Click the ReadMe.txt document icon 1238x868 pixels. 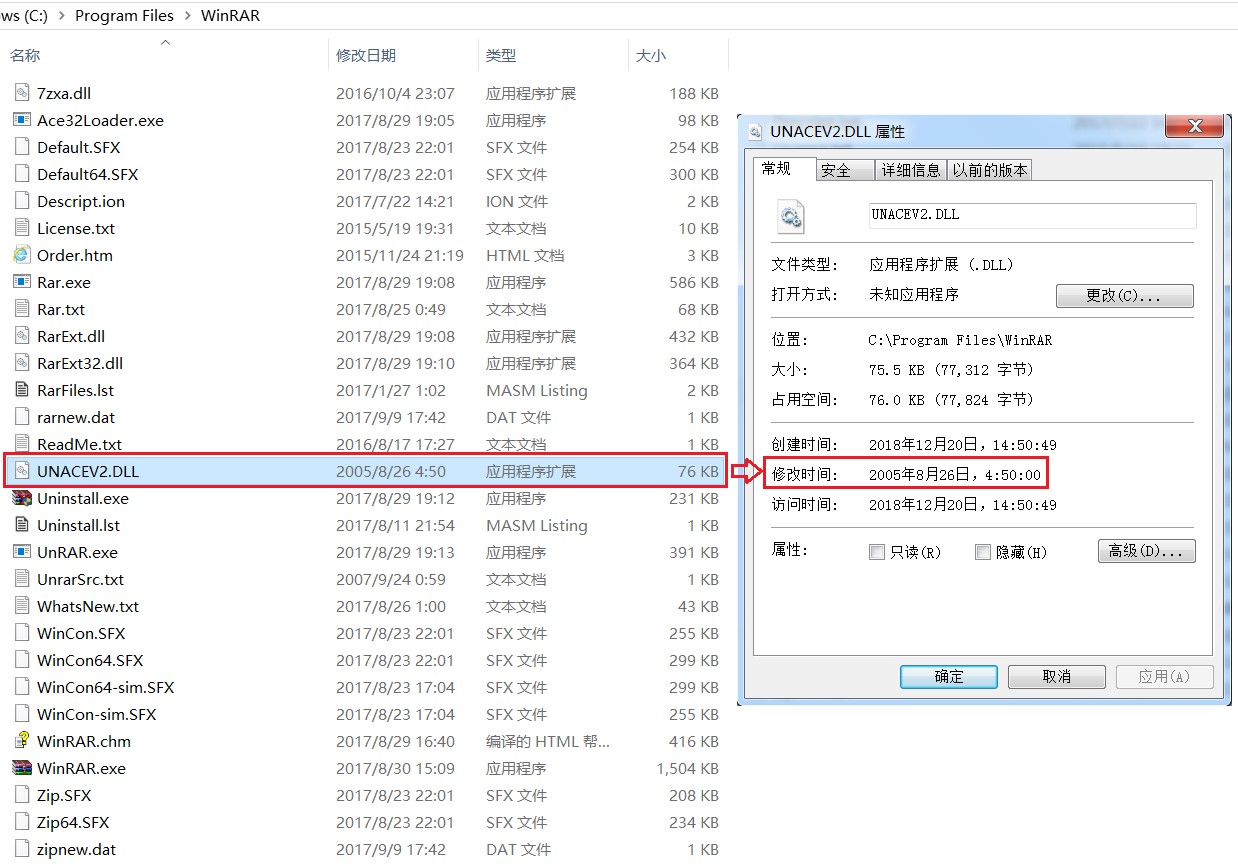[22, 444]
